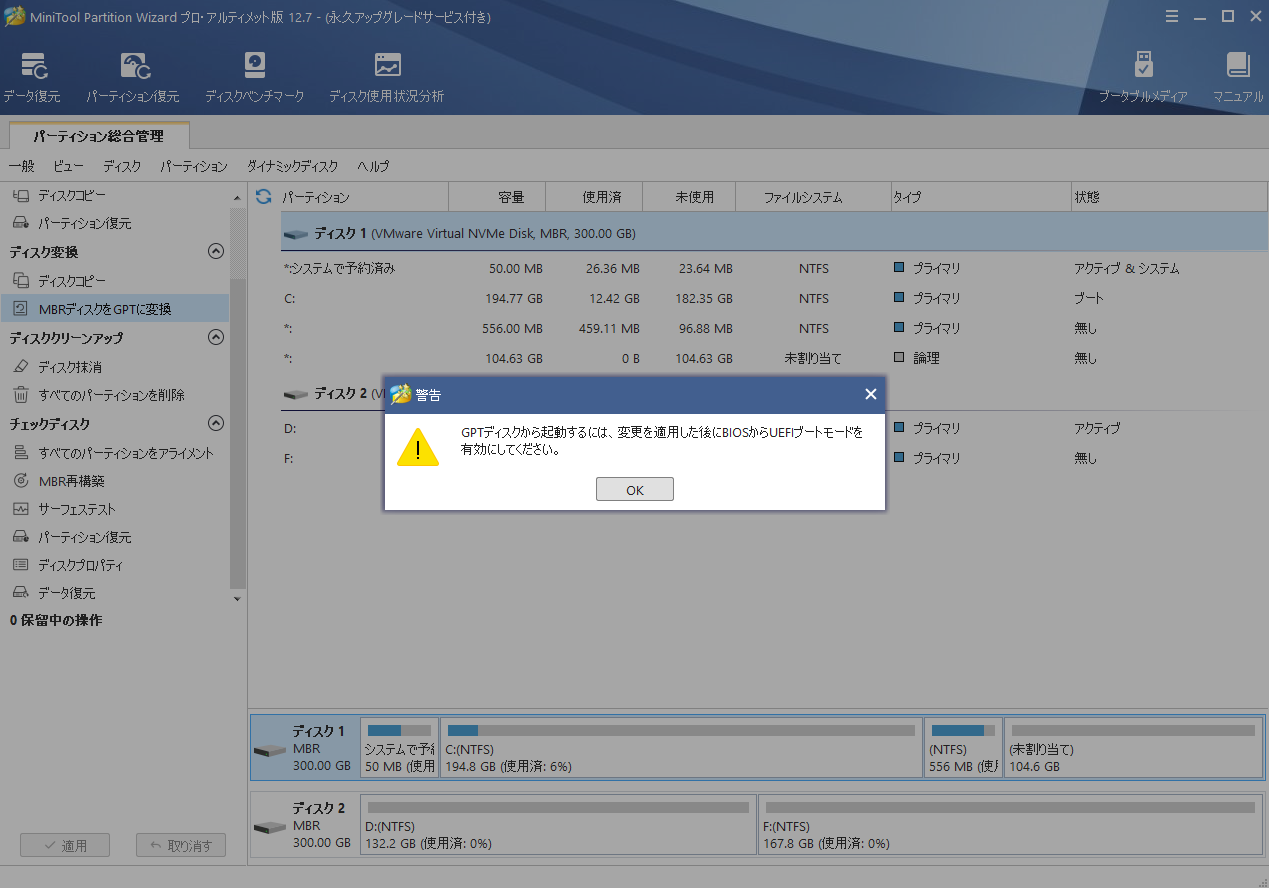Image resolution: width=1269 pixels, height=888 pixels.
Task: Collapse the ディスククリーンアップ section
Action: click(x=215, y=337)
